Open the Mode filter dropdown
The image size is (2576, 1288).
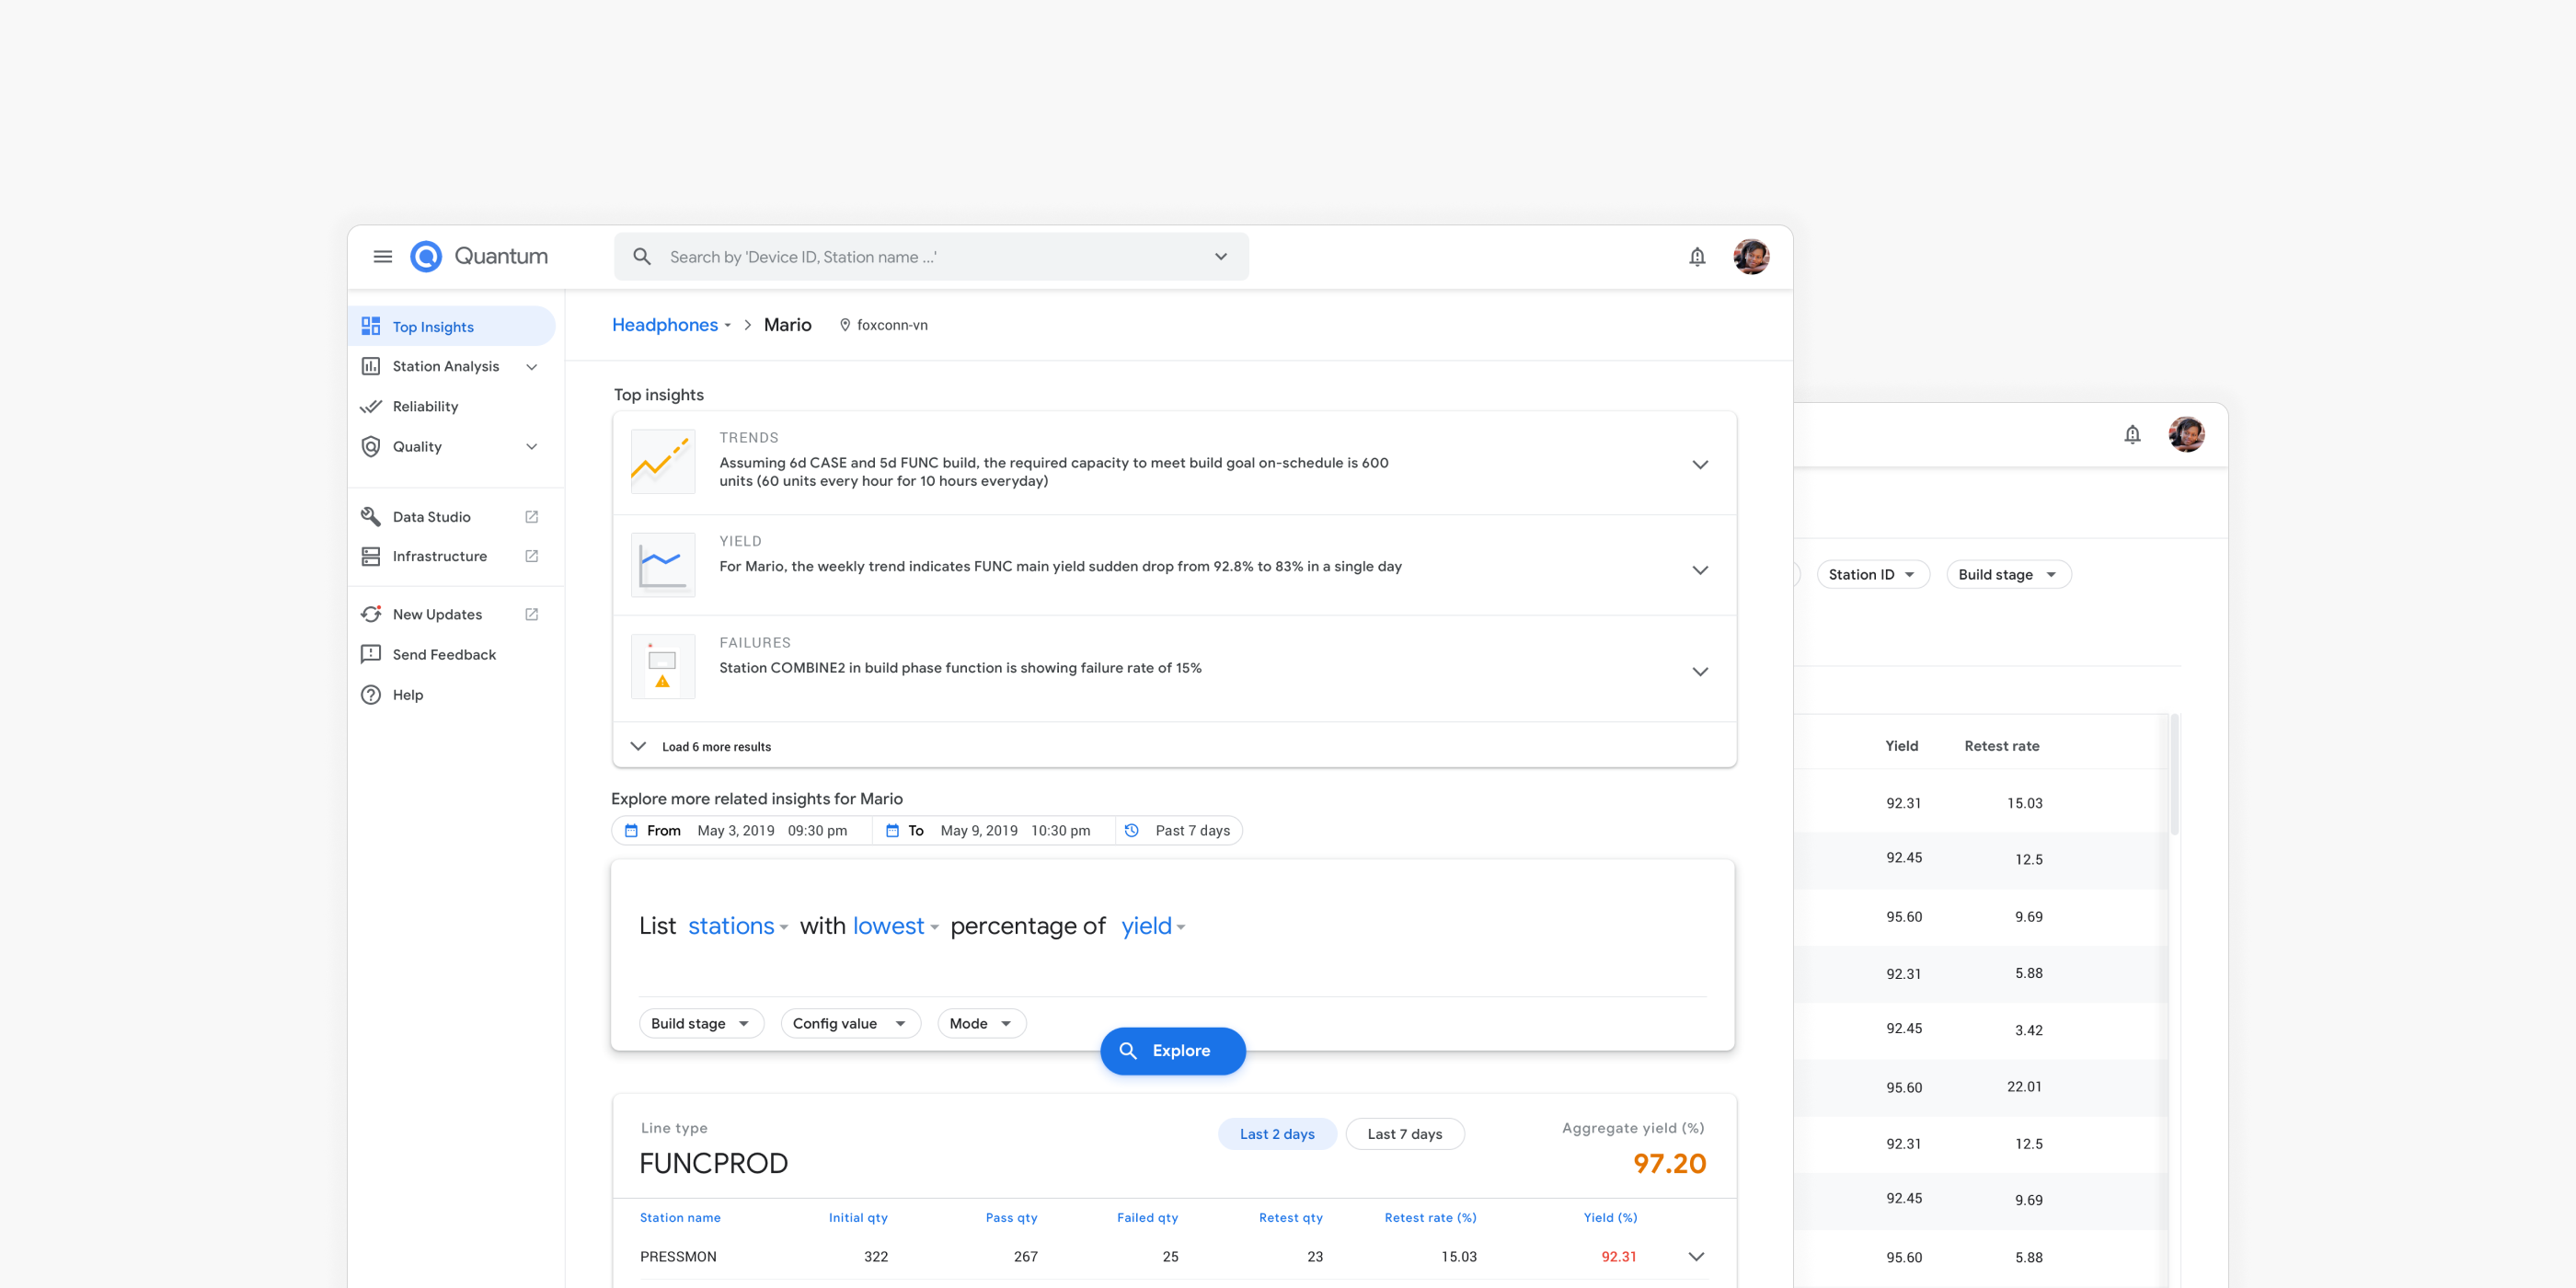tap(981, 1023)
